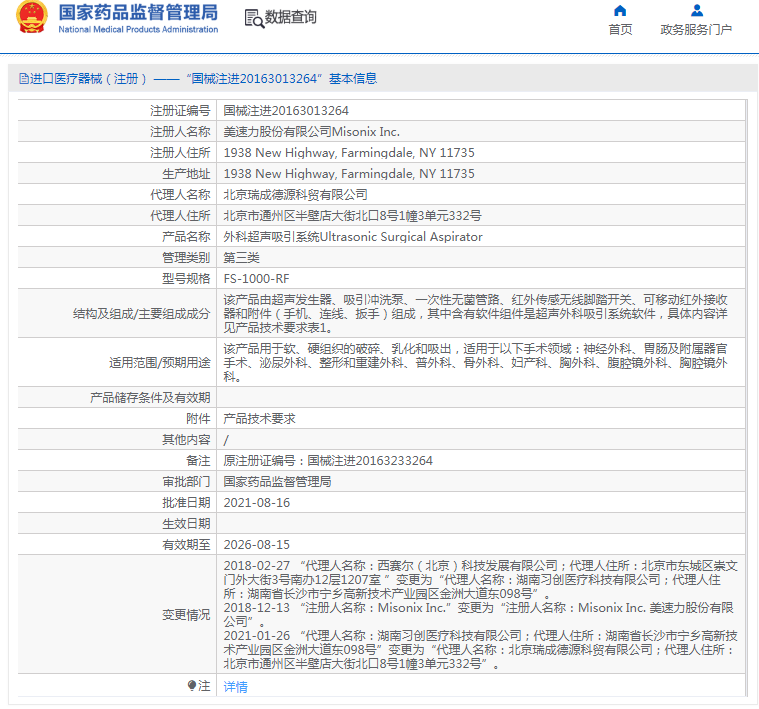Click 审批部门 value 国家药品监督管理局
This screenshot has height=709, width=759.
pyautogui.click(x=277, y=482)
